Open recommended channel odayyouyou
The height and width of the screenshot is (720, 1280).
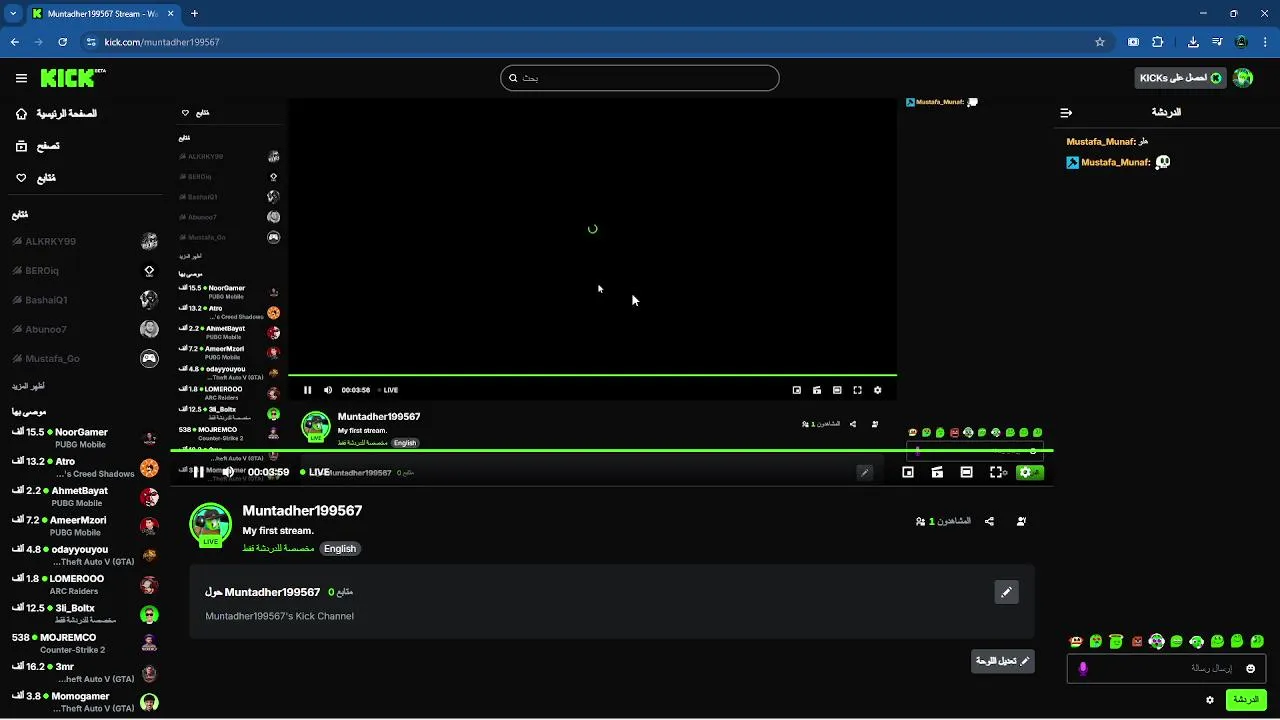tap(85, 555)
